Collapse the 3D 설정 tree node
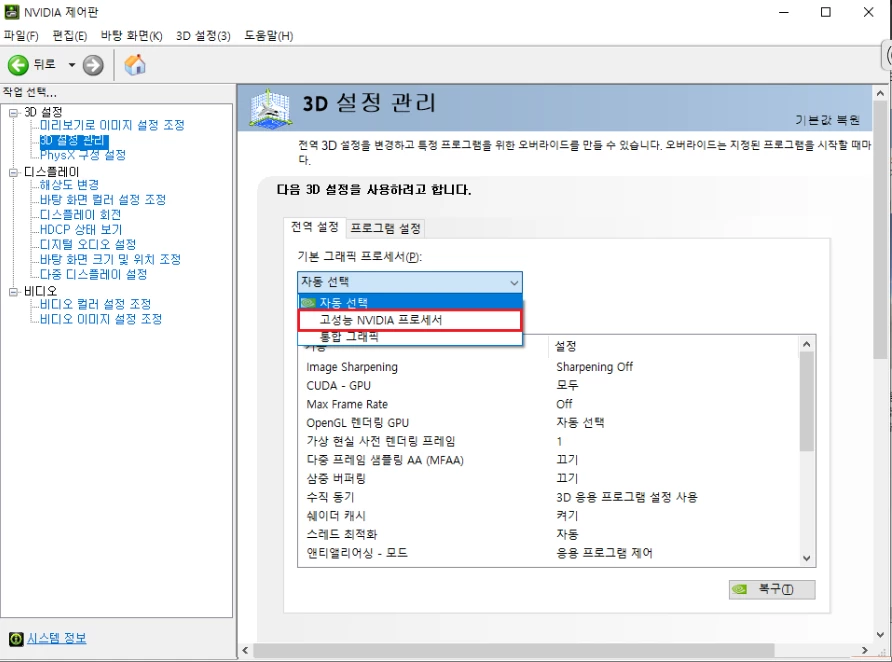Viewport: 892px width, 662px height. pos(13,113)
